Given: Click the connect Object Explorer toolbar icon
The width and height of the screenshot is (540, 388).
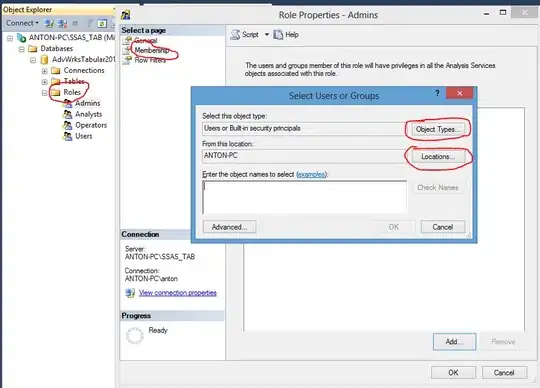Looking at the screenshot, I should pos(49,23).
